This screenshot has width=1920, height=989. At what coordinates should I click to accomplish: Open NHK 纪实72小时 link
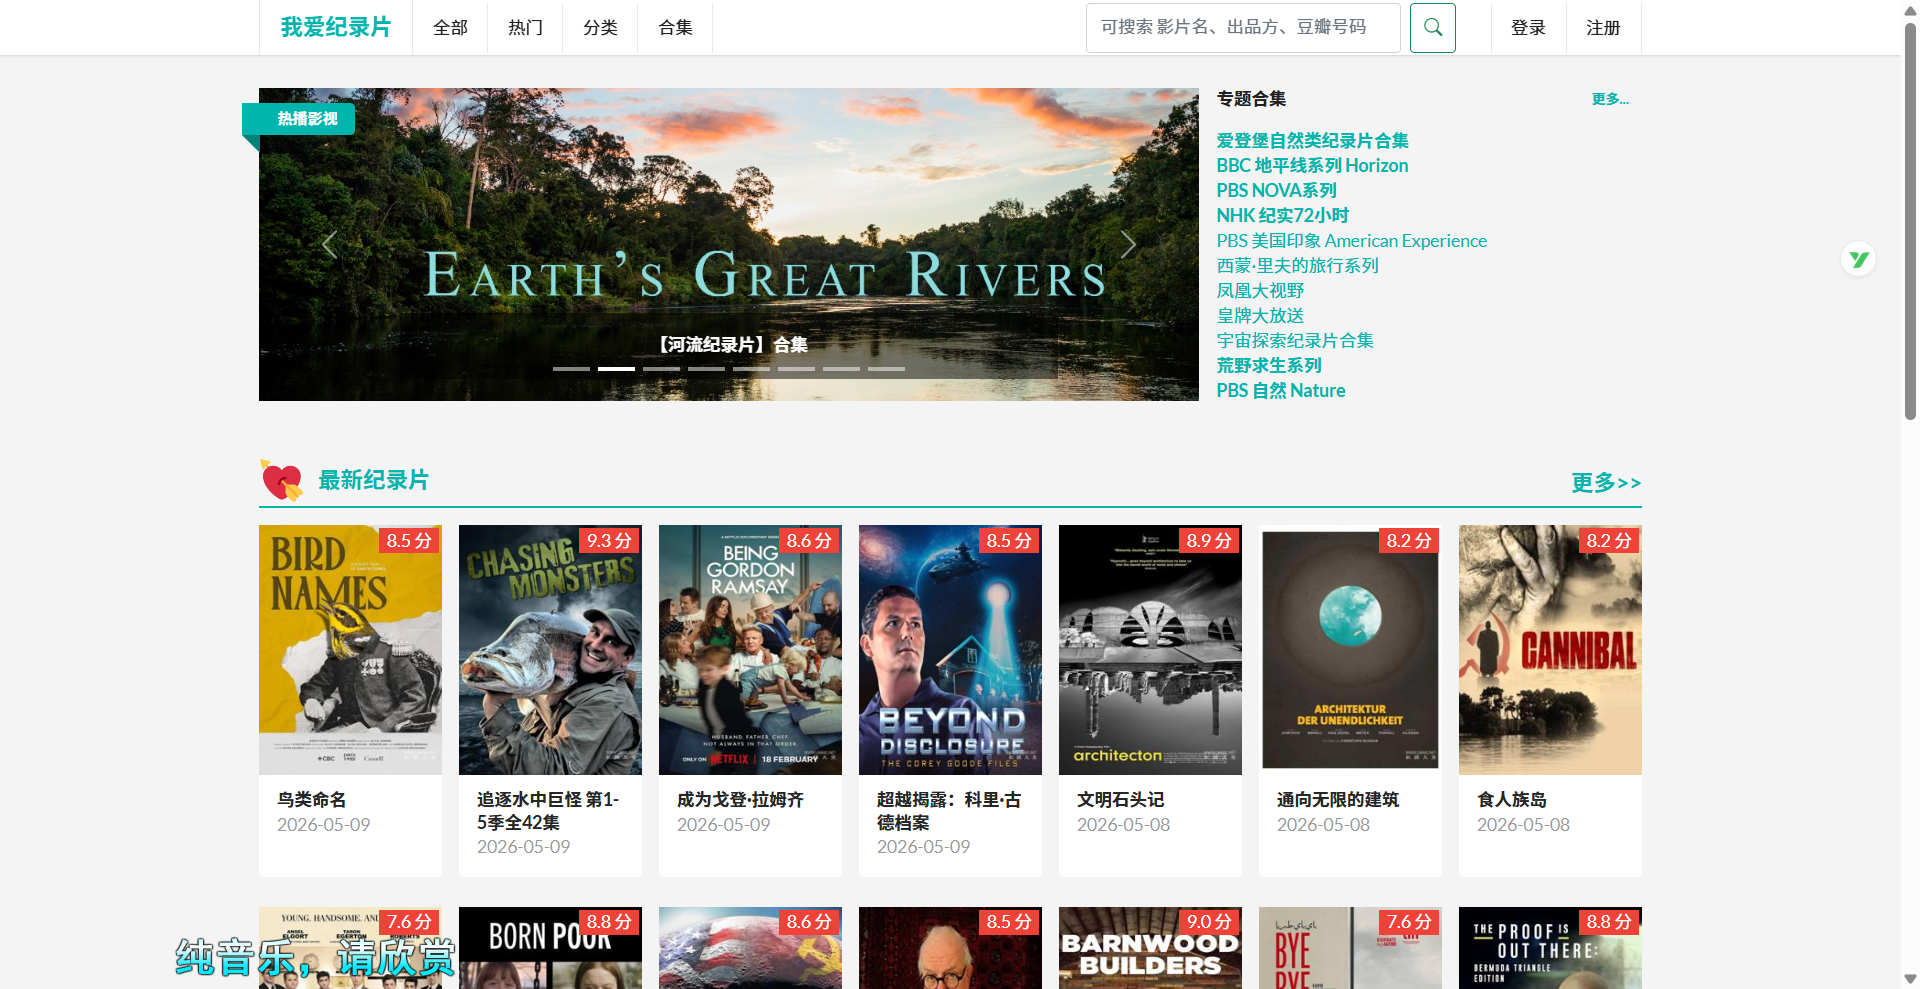point(1282,216)
